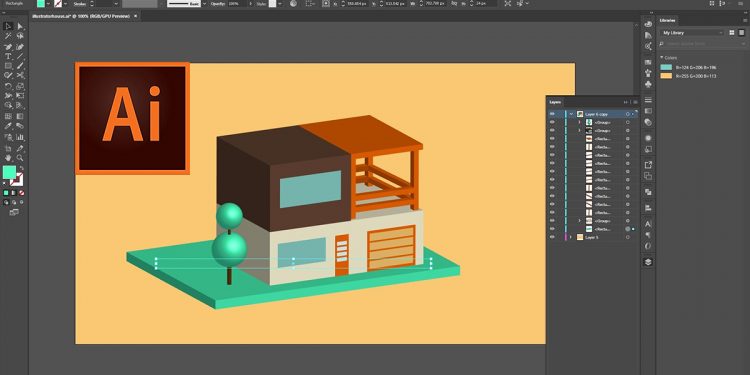Image resolution: width=750 pixels, height=375 pixels.
Task: Close the illustratorhouse.ai document tab
Action: coord(135,16)
